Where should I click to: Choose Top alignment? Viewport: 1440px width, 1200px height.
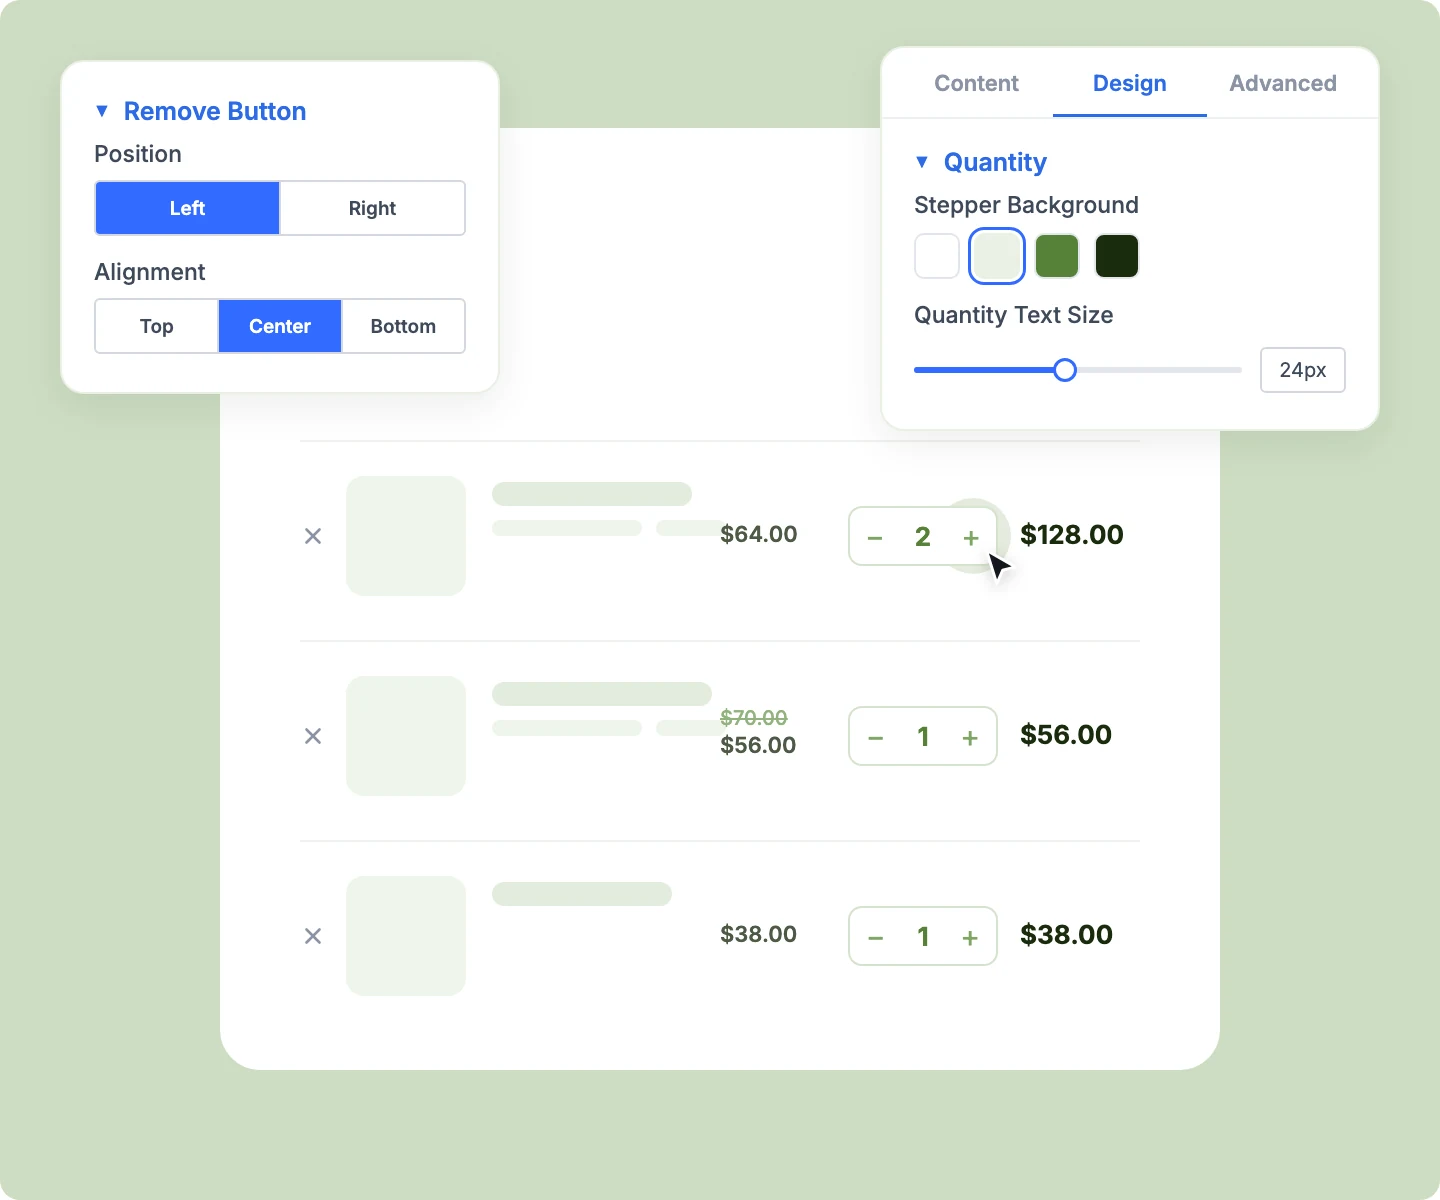pos(157,326)
